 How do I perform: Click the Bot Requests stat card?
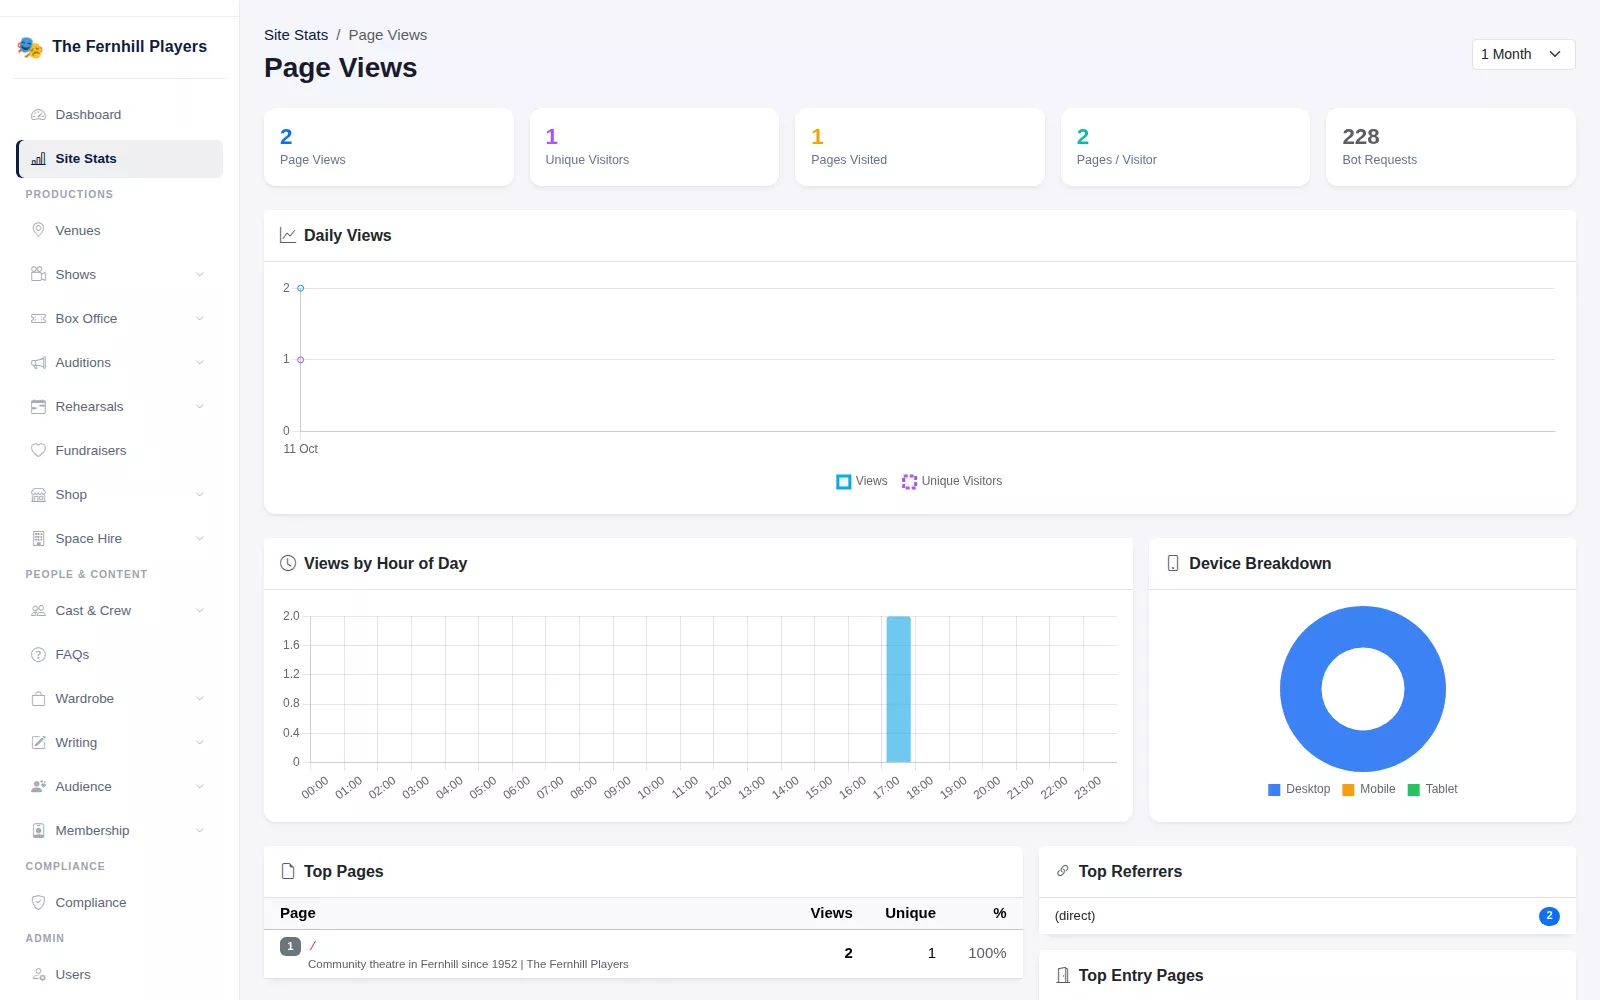coord(1450,147)
